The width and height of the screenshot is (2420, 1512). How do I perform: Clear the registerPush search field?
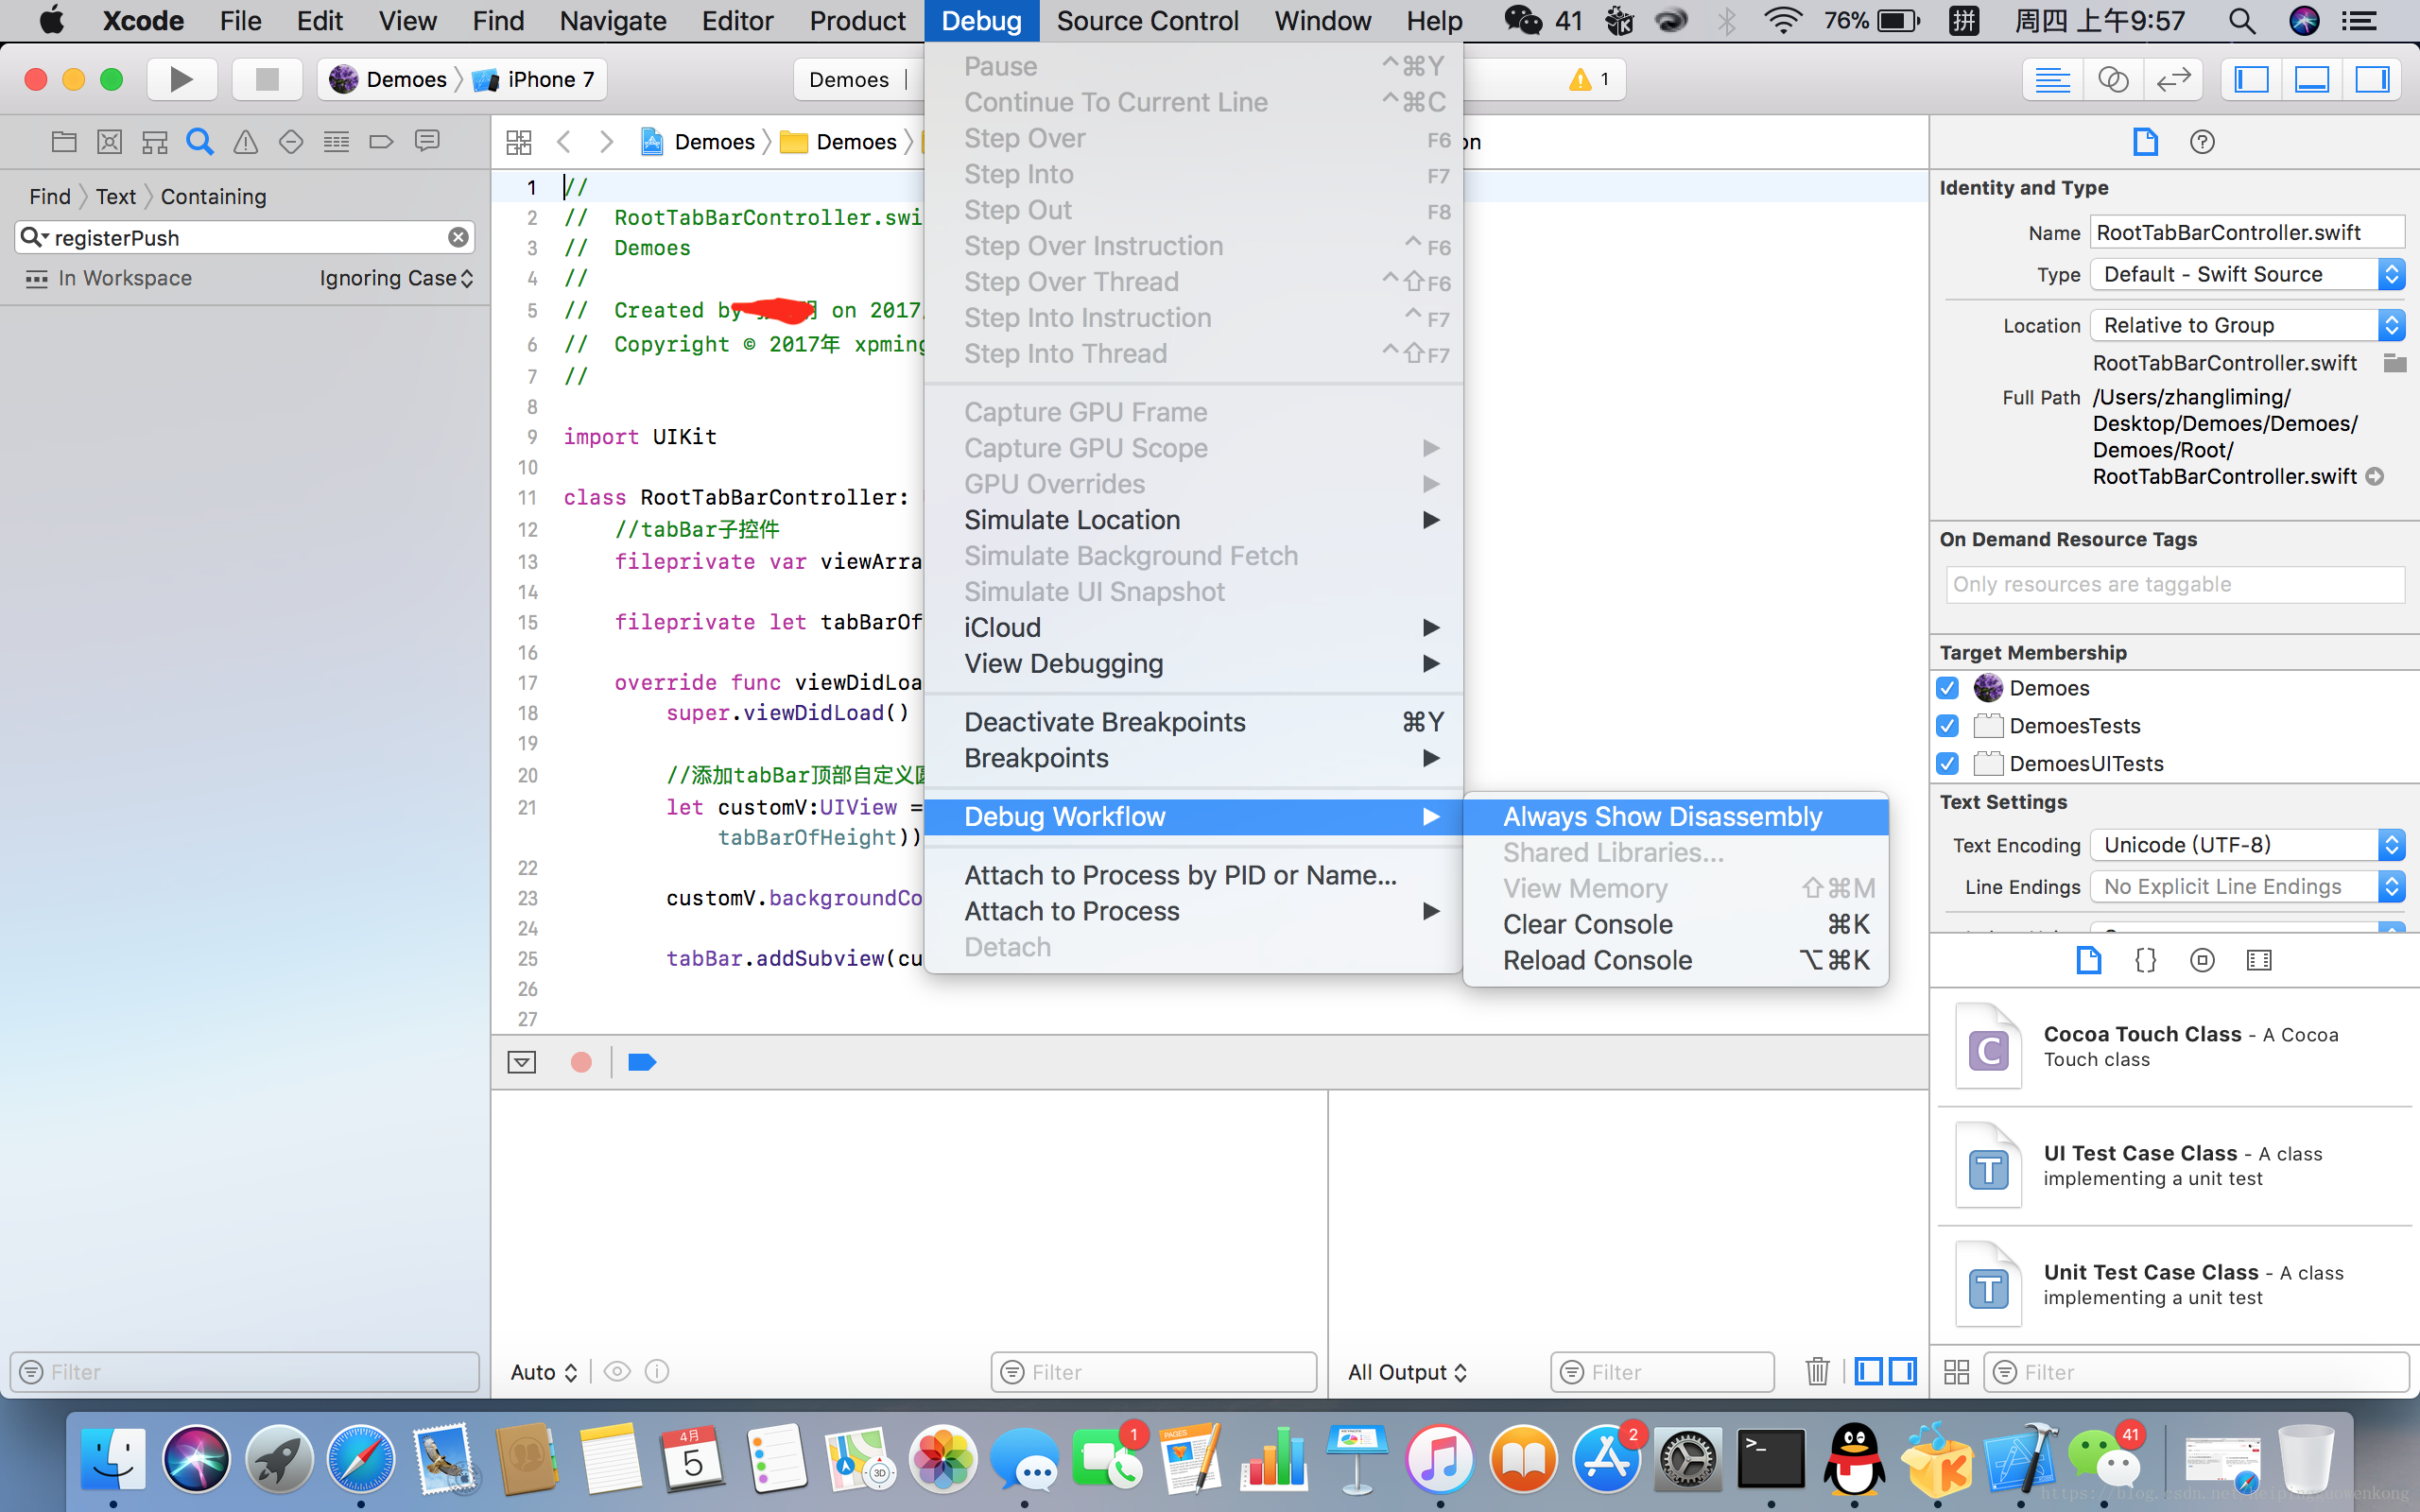tap(458, 237)
